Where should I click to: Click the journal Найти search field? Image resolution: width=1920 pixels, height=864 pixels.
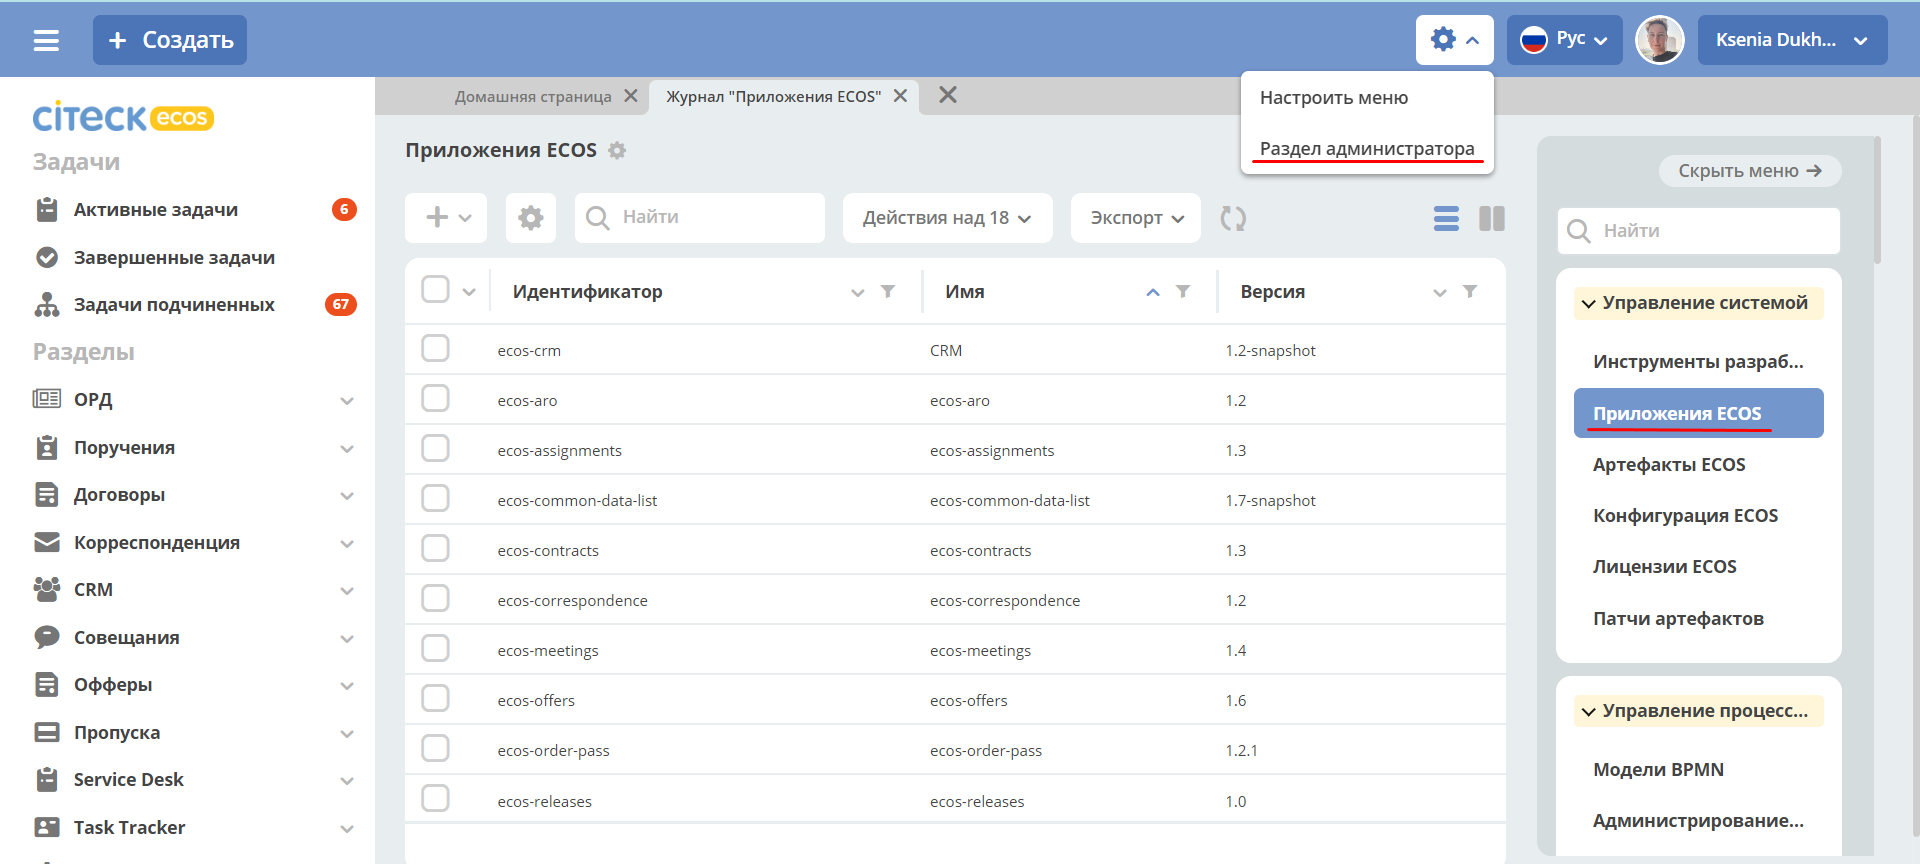tap(700, 218)
